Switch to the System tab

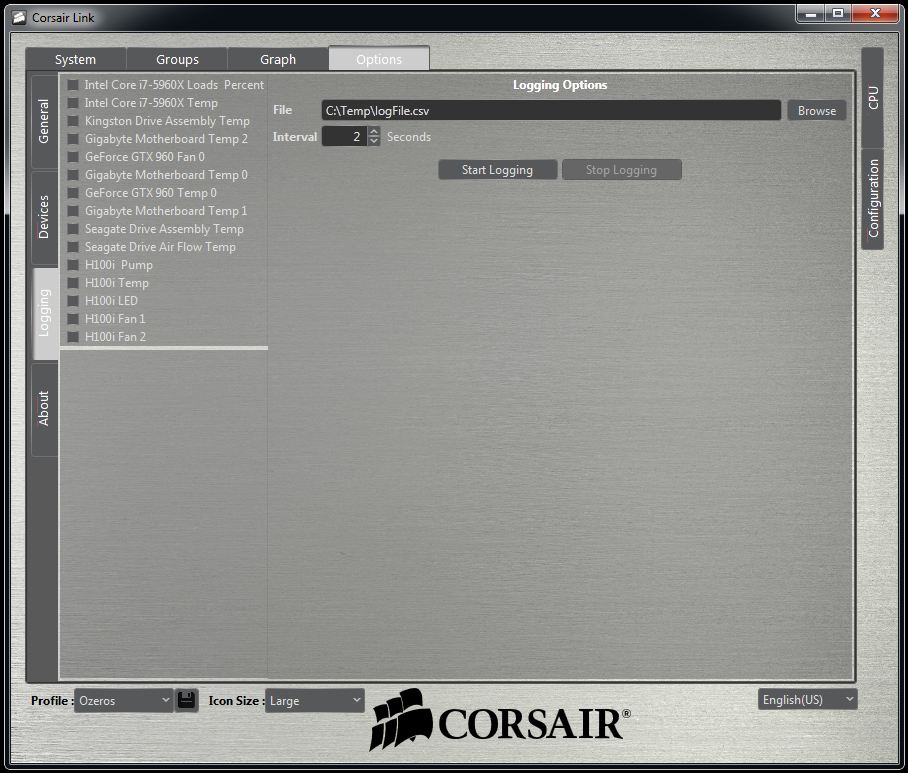coord(75,59)
